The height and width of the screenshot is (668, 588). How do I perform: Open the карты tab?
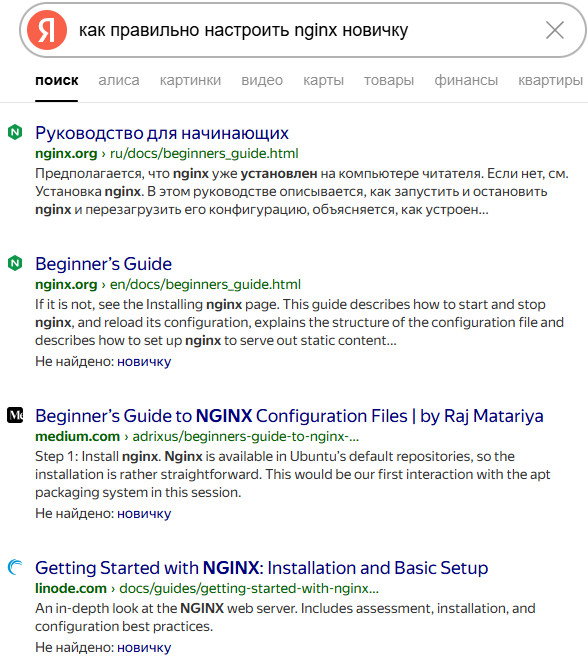pyautogui.click(x=323, y=80)
